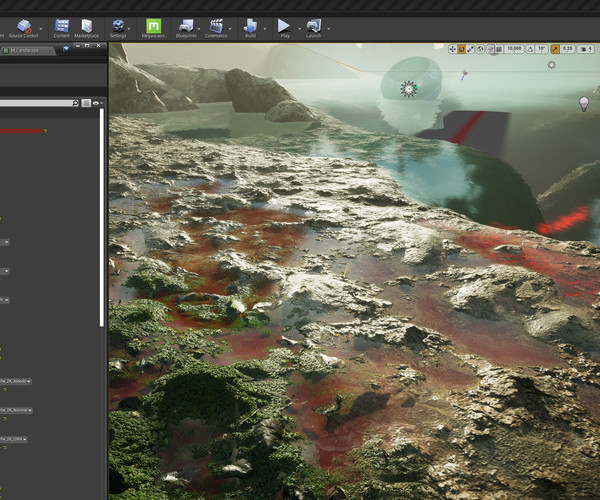
Task: Expand the Cinematics dropdown arrow
Action: click(x=230, y=29)
